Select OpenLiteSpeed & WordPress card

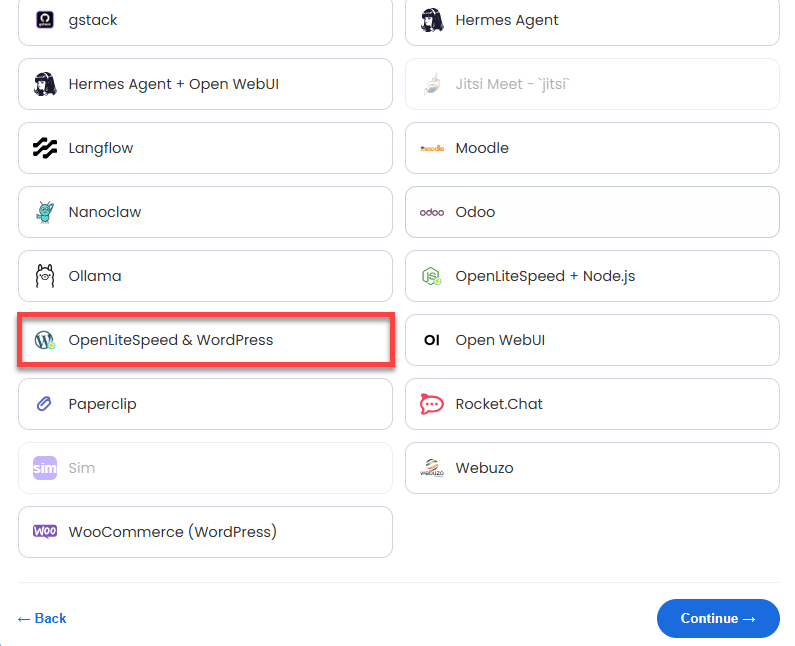click(x=205, y=340)
